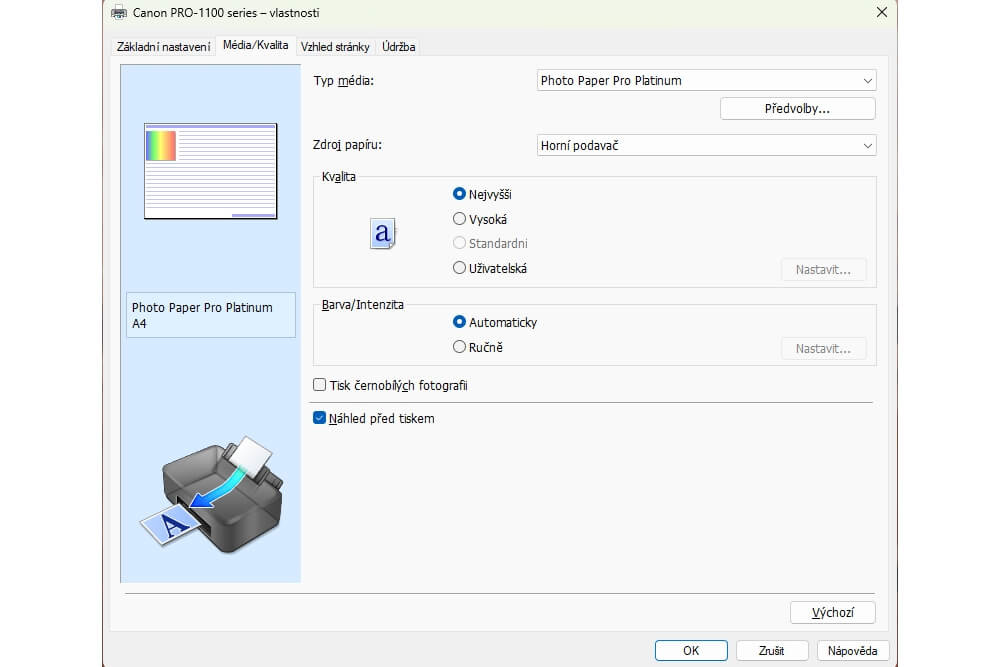This screenshot has width=1000, height=667.
Task: Enable Tisk černobílých fotografií checkbox
Action: [320, 385]
